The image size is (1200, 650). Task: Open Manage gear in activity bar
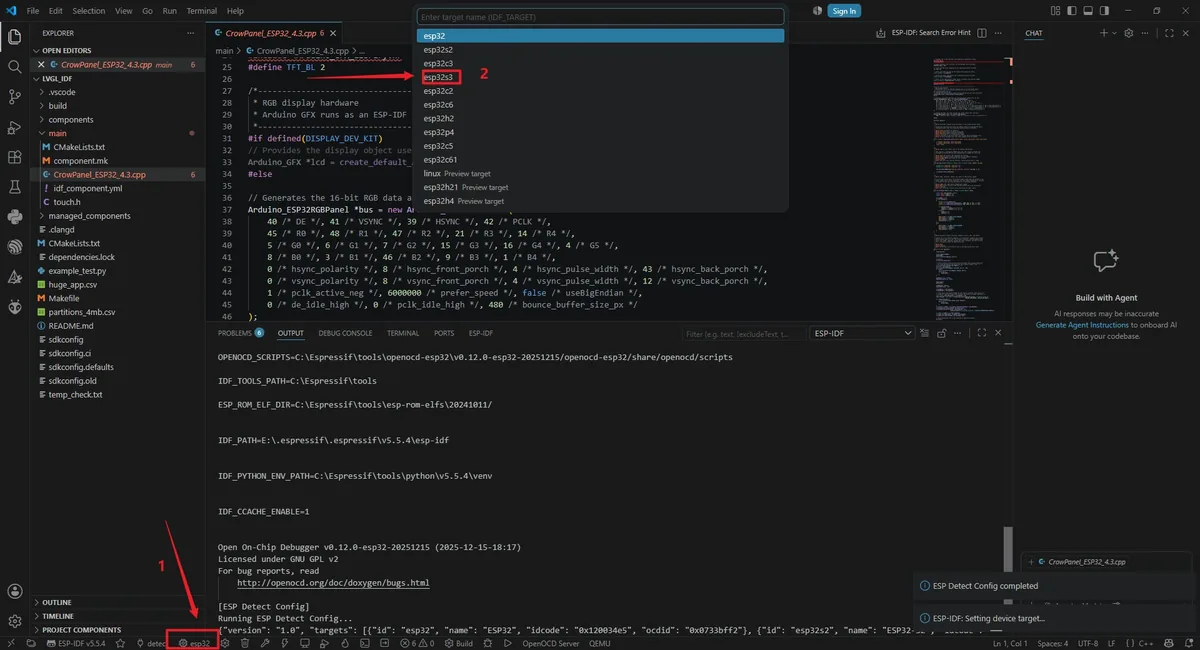click(15, 622)
